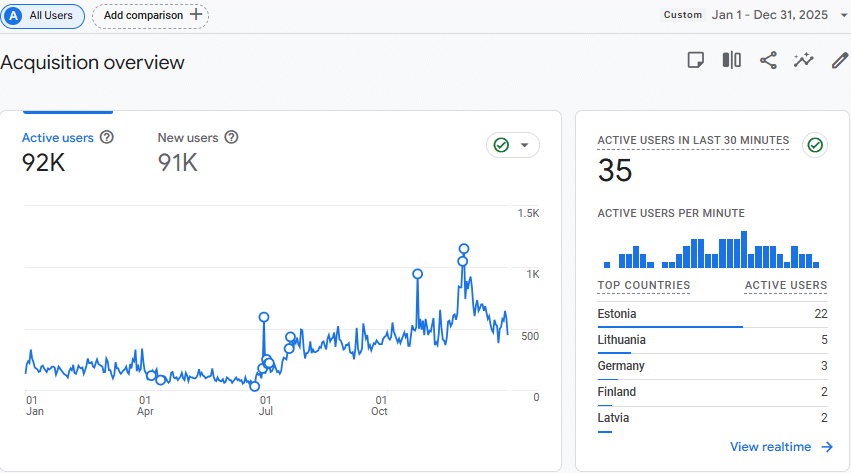Share this report via share icon
The height and width of the screenshot is (473, 851).
tap(768, 61)
